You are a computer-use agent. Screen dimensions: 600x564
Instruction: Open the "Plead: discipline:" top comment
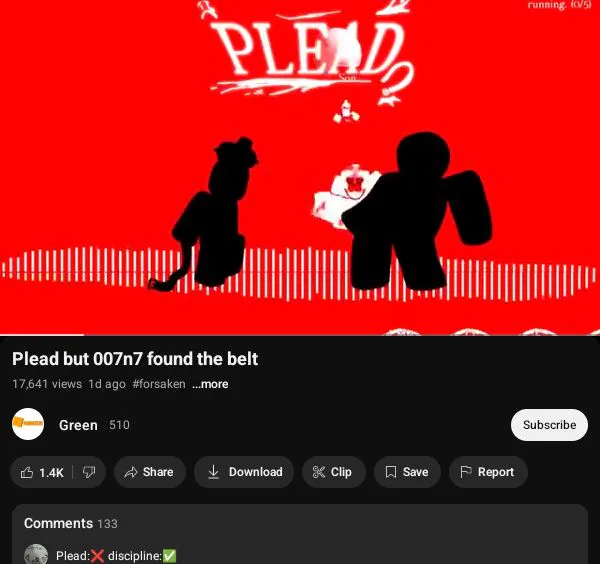(116, 556)
